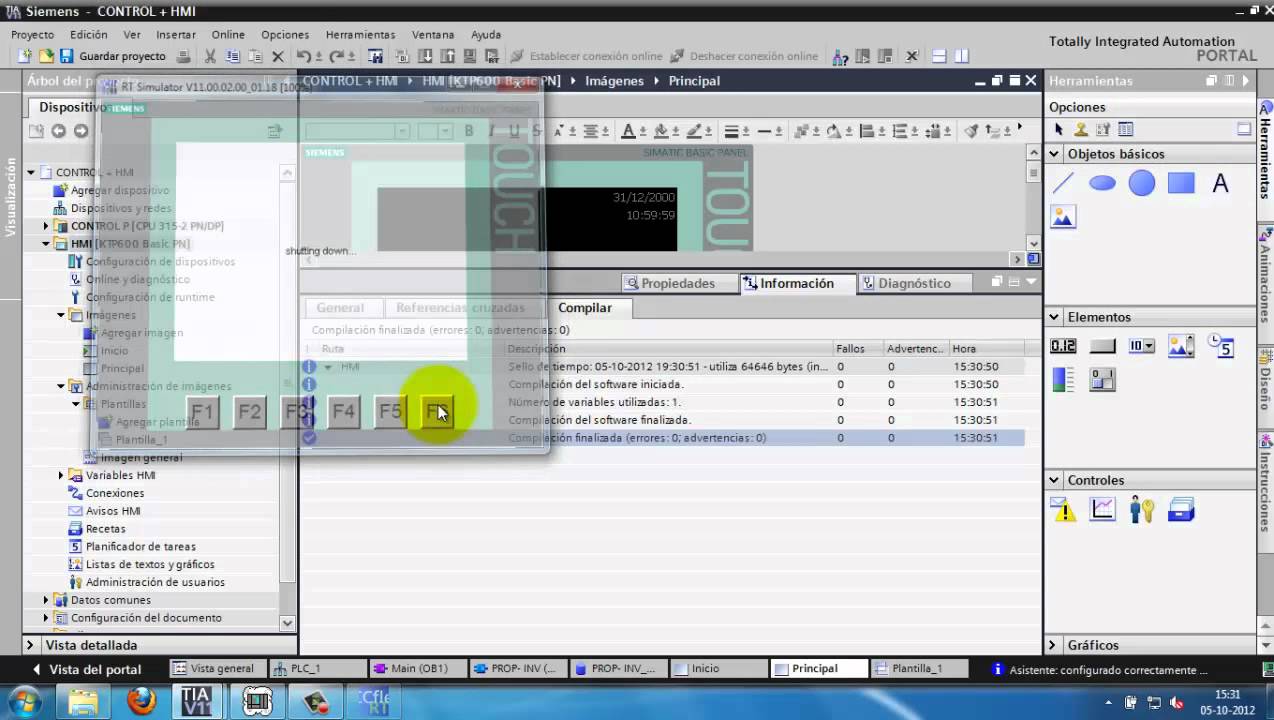
Task: Select the Date/time field element
Action: click(x=1220, y=346)
